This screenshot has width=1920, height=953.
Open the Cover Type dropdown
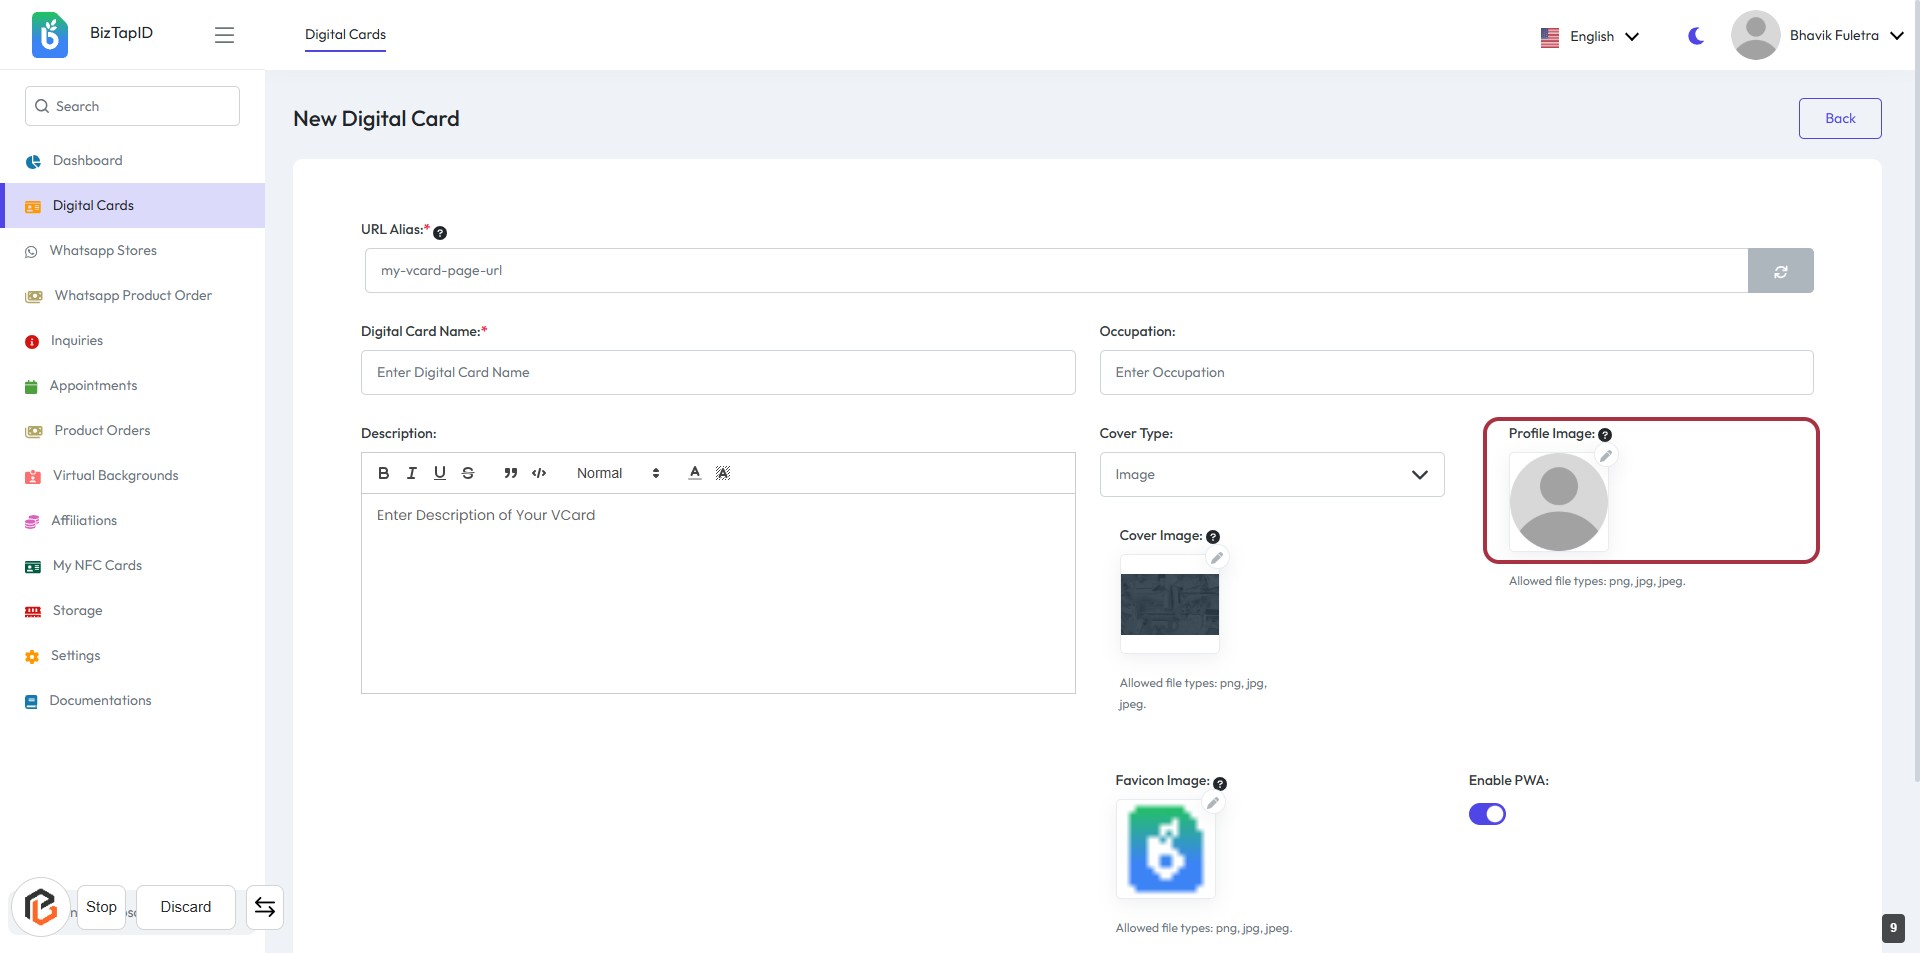click(1271, 474)
